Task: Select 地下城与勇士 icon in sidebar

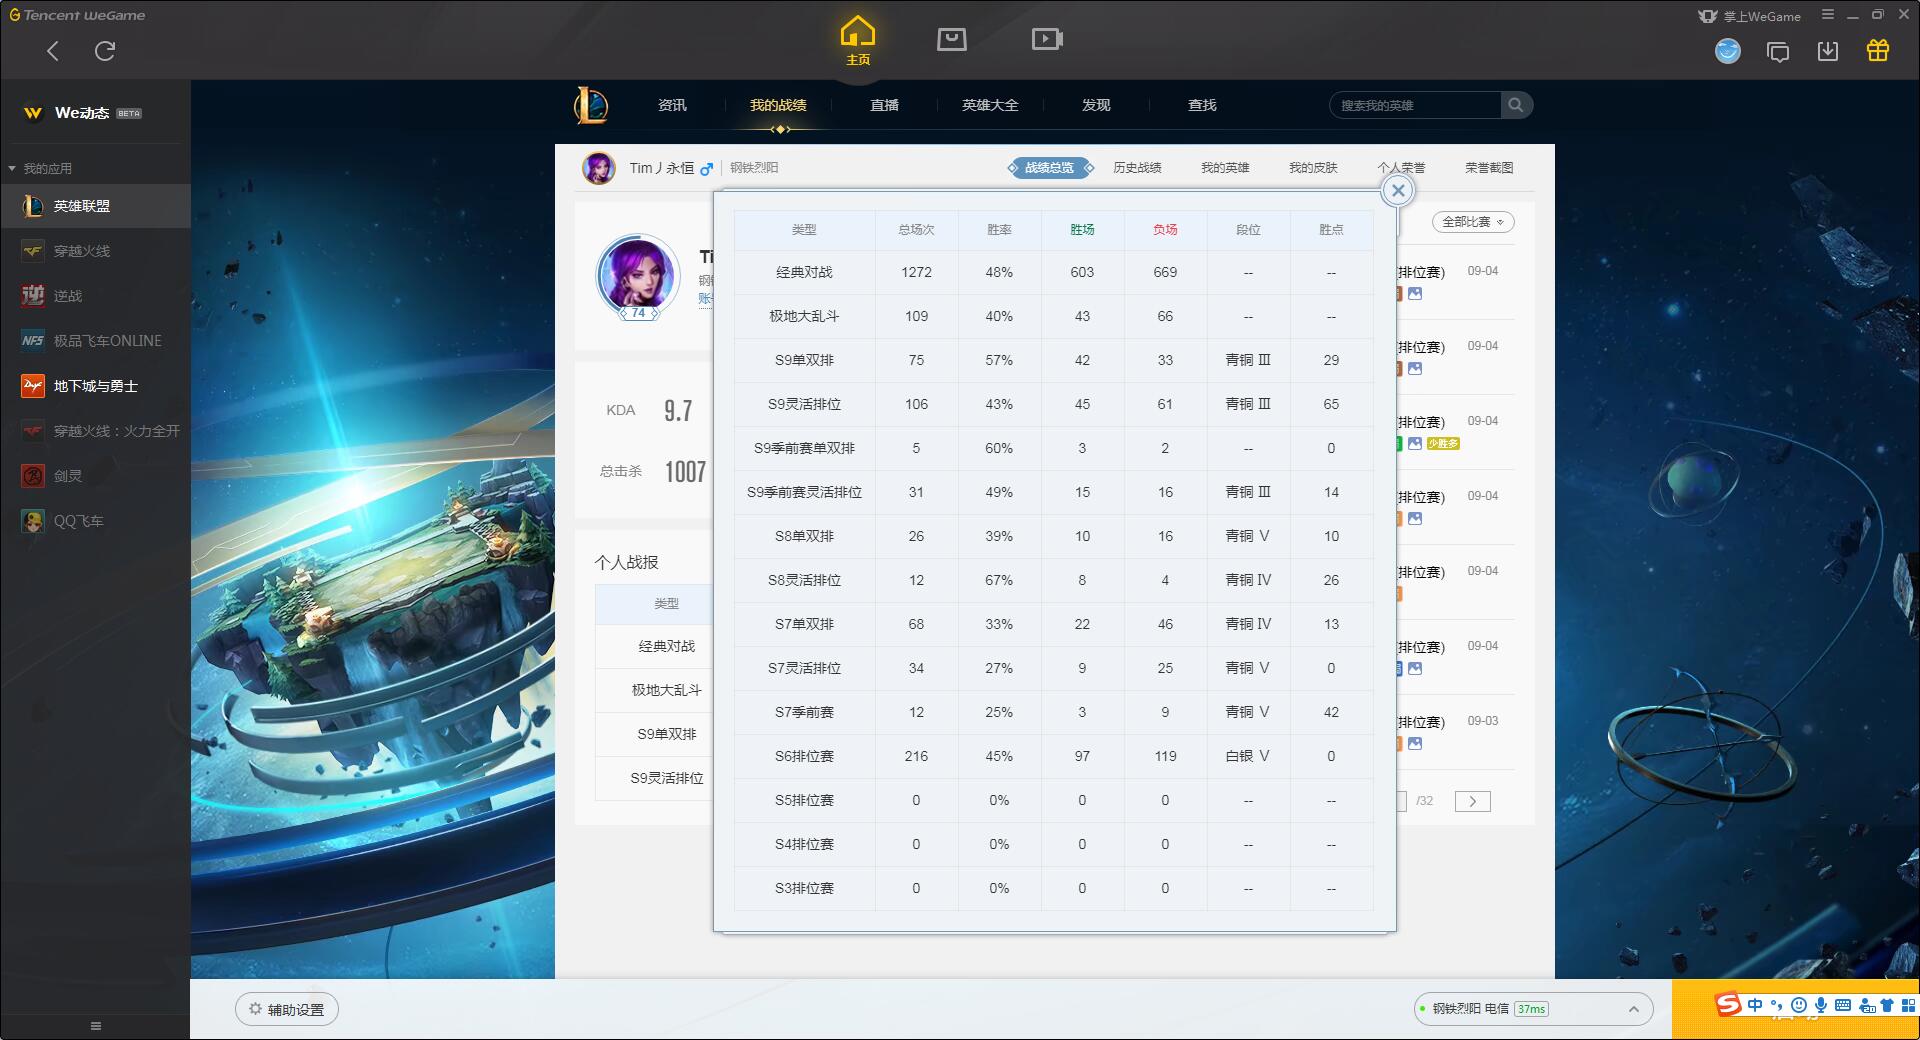Action: tap(33, 386)
